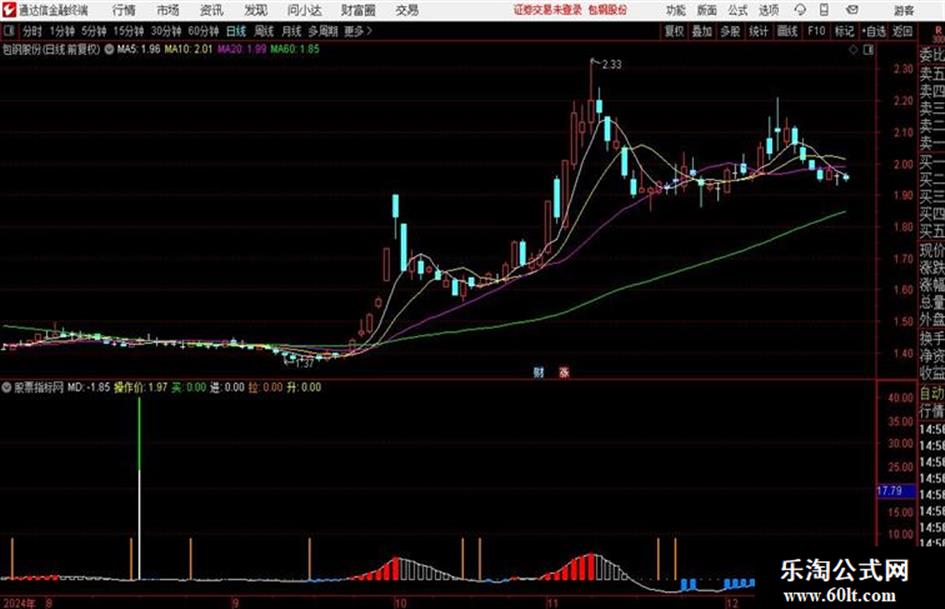Click the 通达信 red logo icon
The width and height of the screenshot is (945, 609).
pos(9,10)
